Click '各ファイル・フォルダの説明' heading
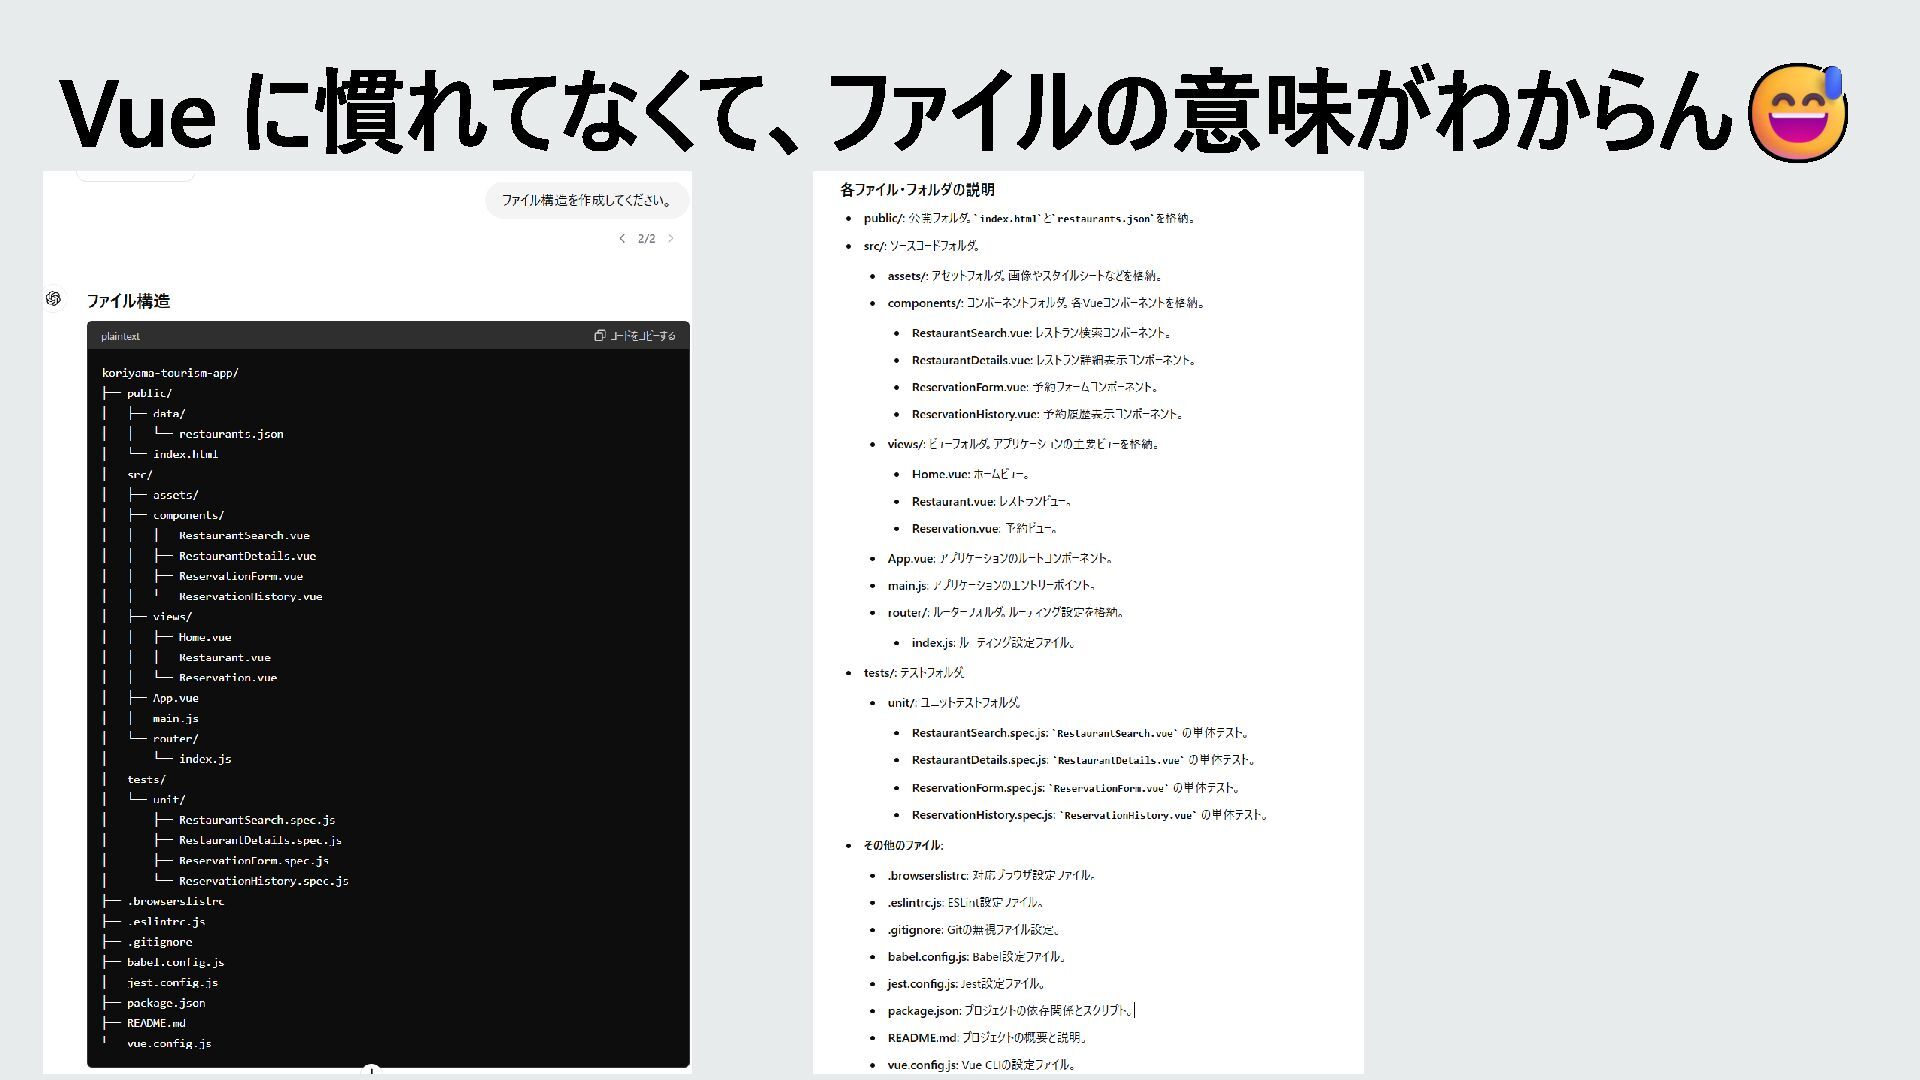Image resolution: width=1920 pixels, height=1080 pixels. point(917,190)
